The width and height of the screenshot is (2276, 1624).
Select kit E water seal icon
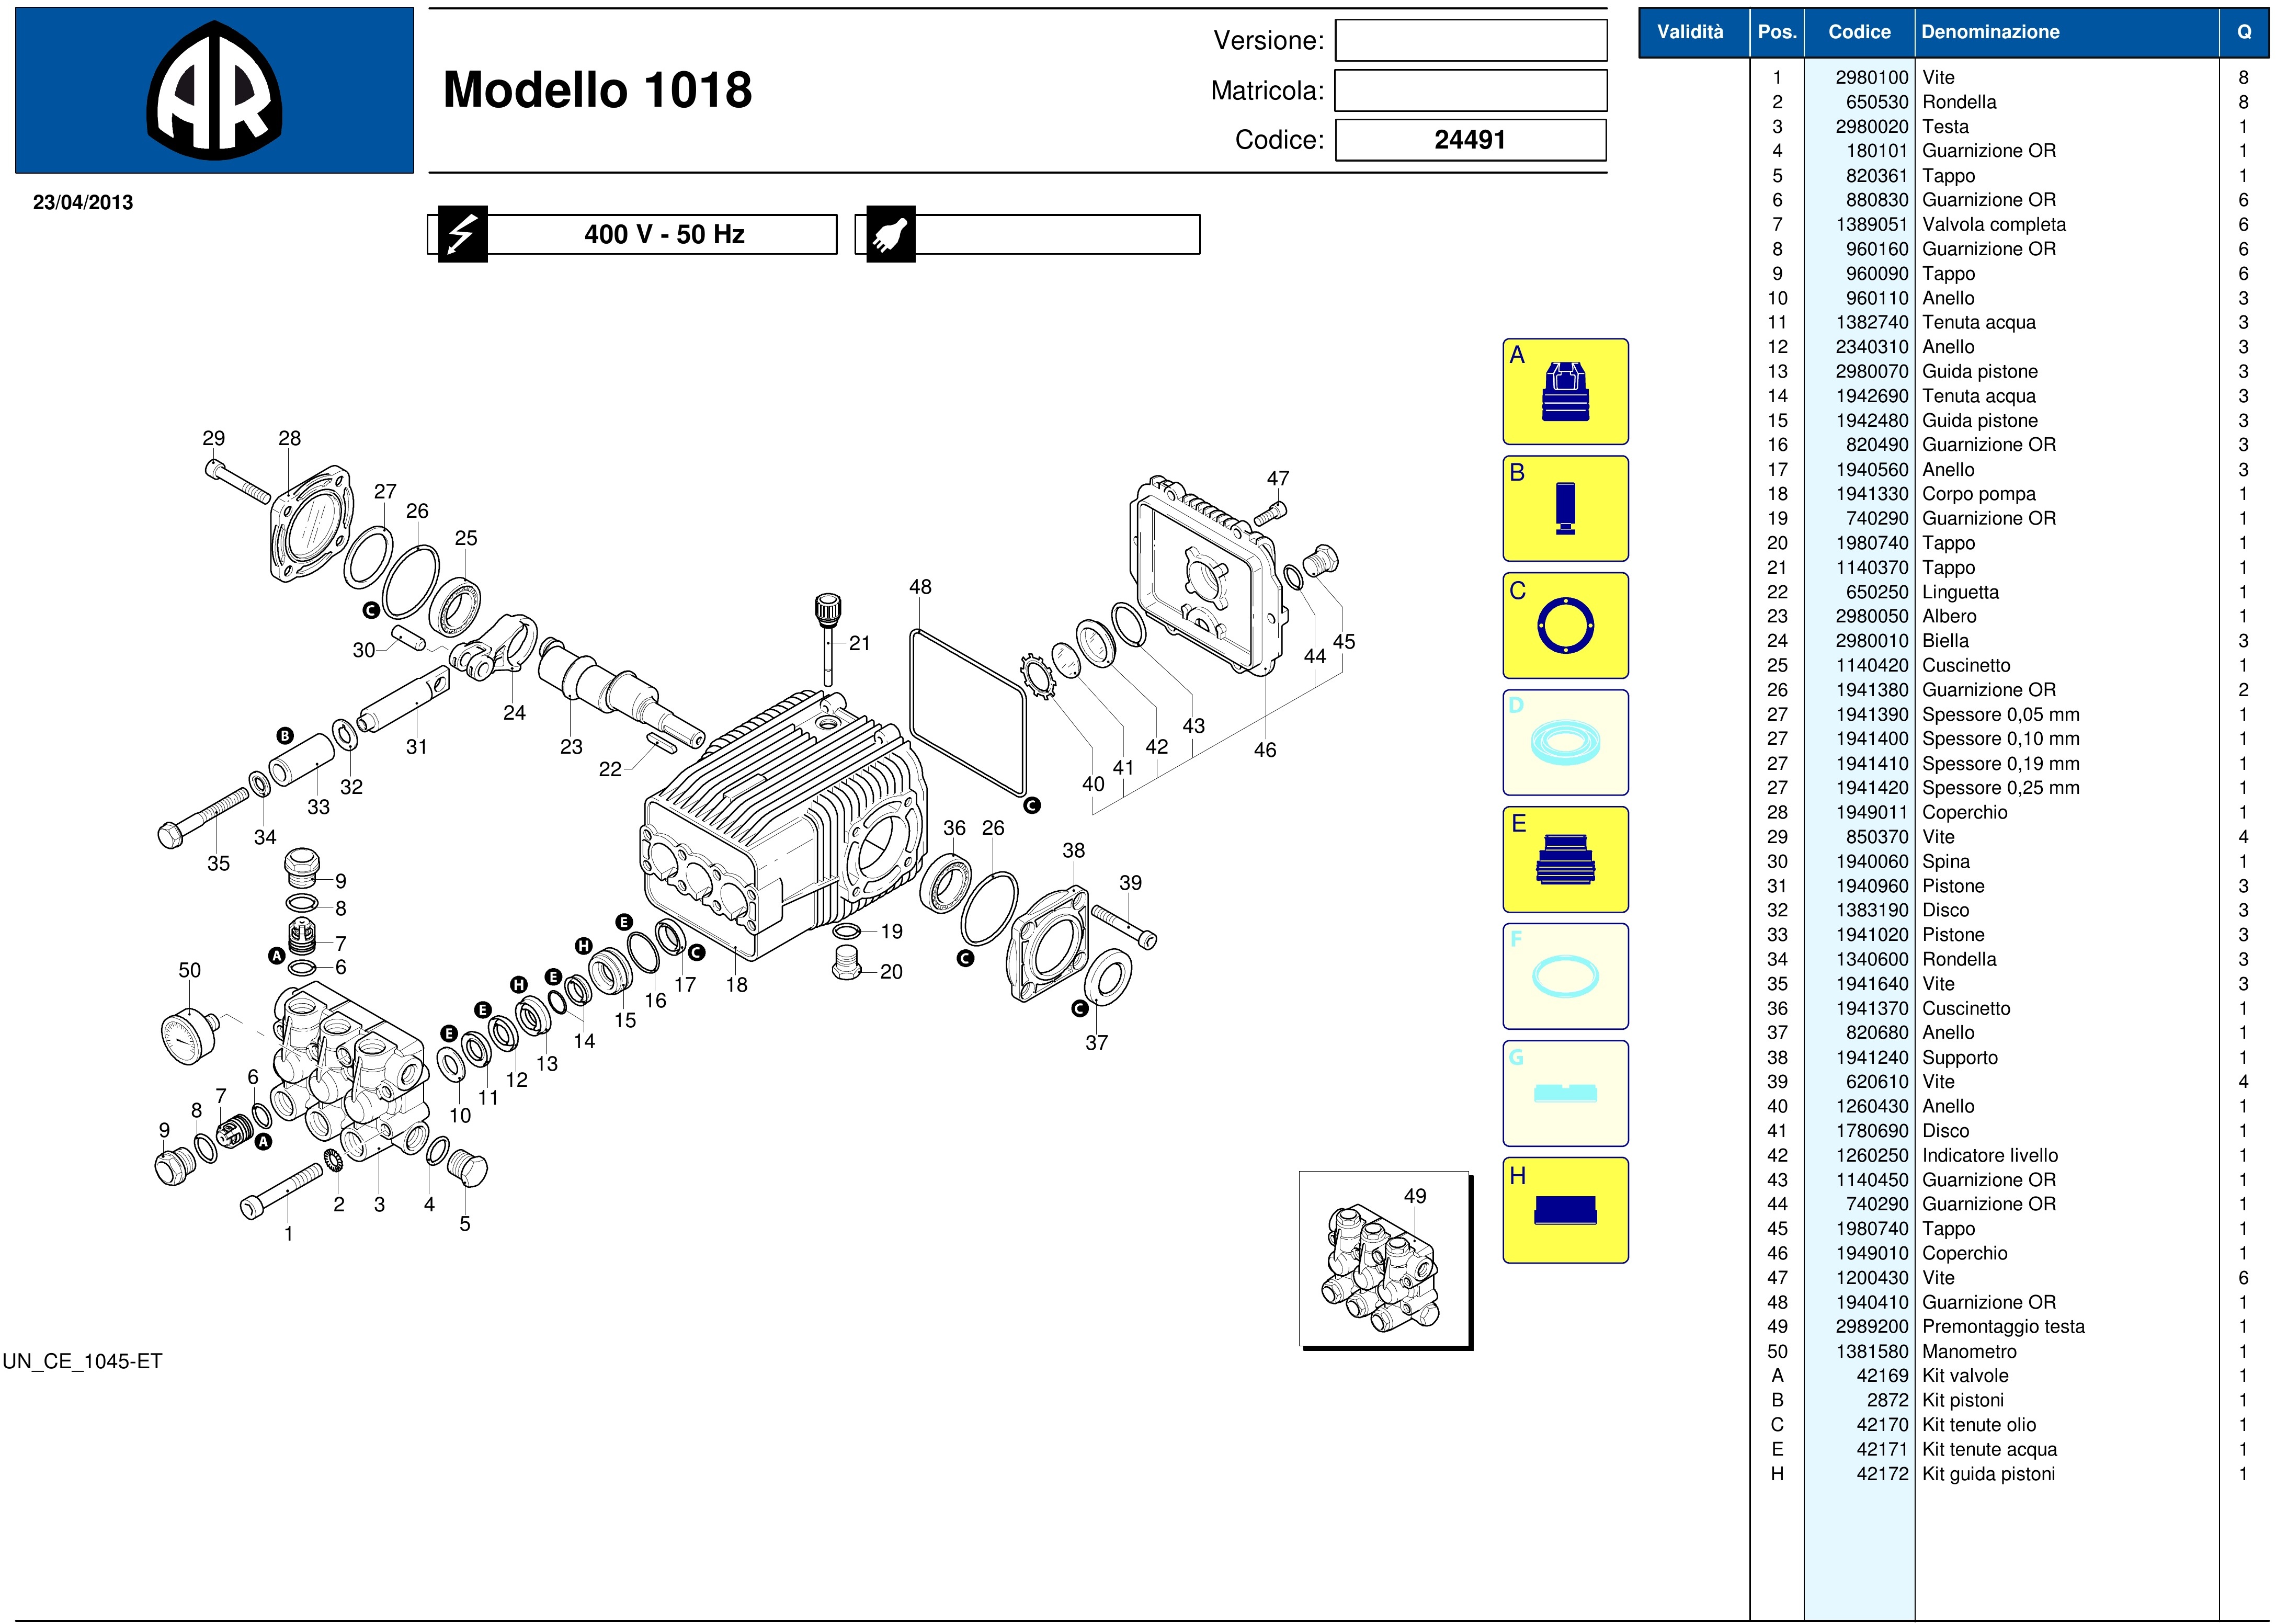1565,860
